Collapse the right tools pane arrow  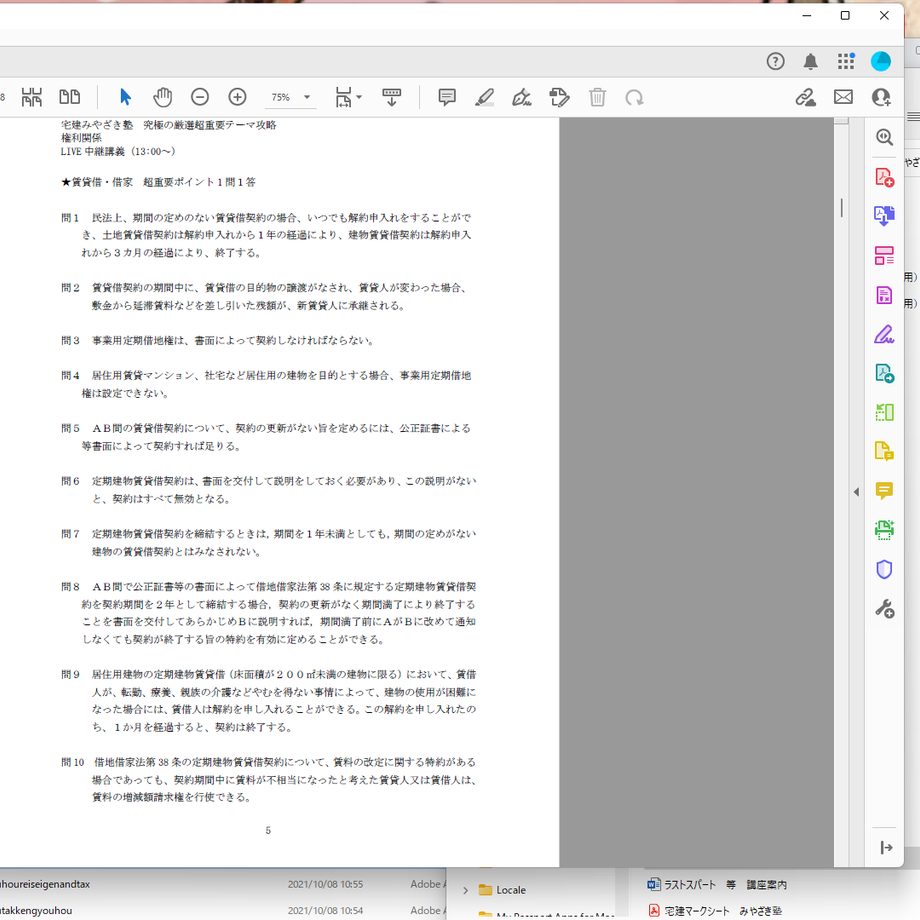856,492
